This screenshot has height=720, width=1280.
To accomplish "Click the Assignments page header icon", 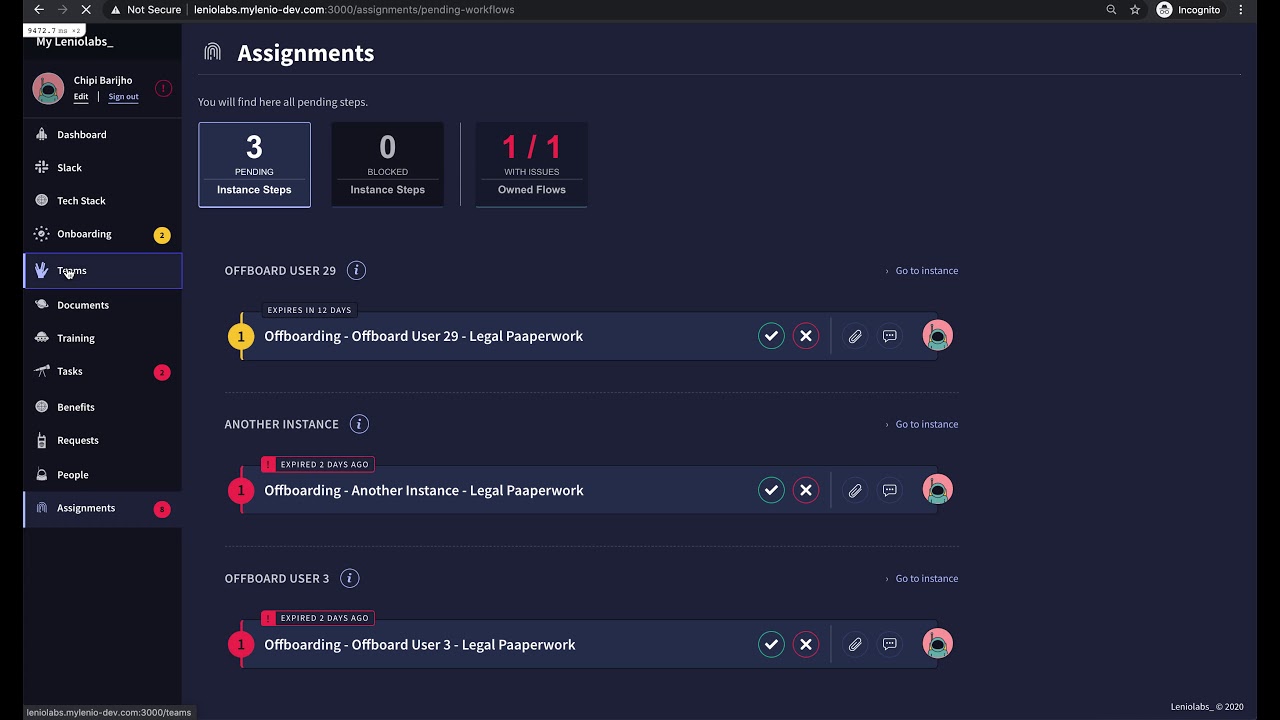I will pos(212,53).
